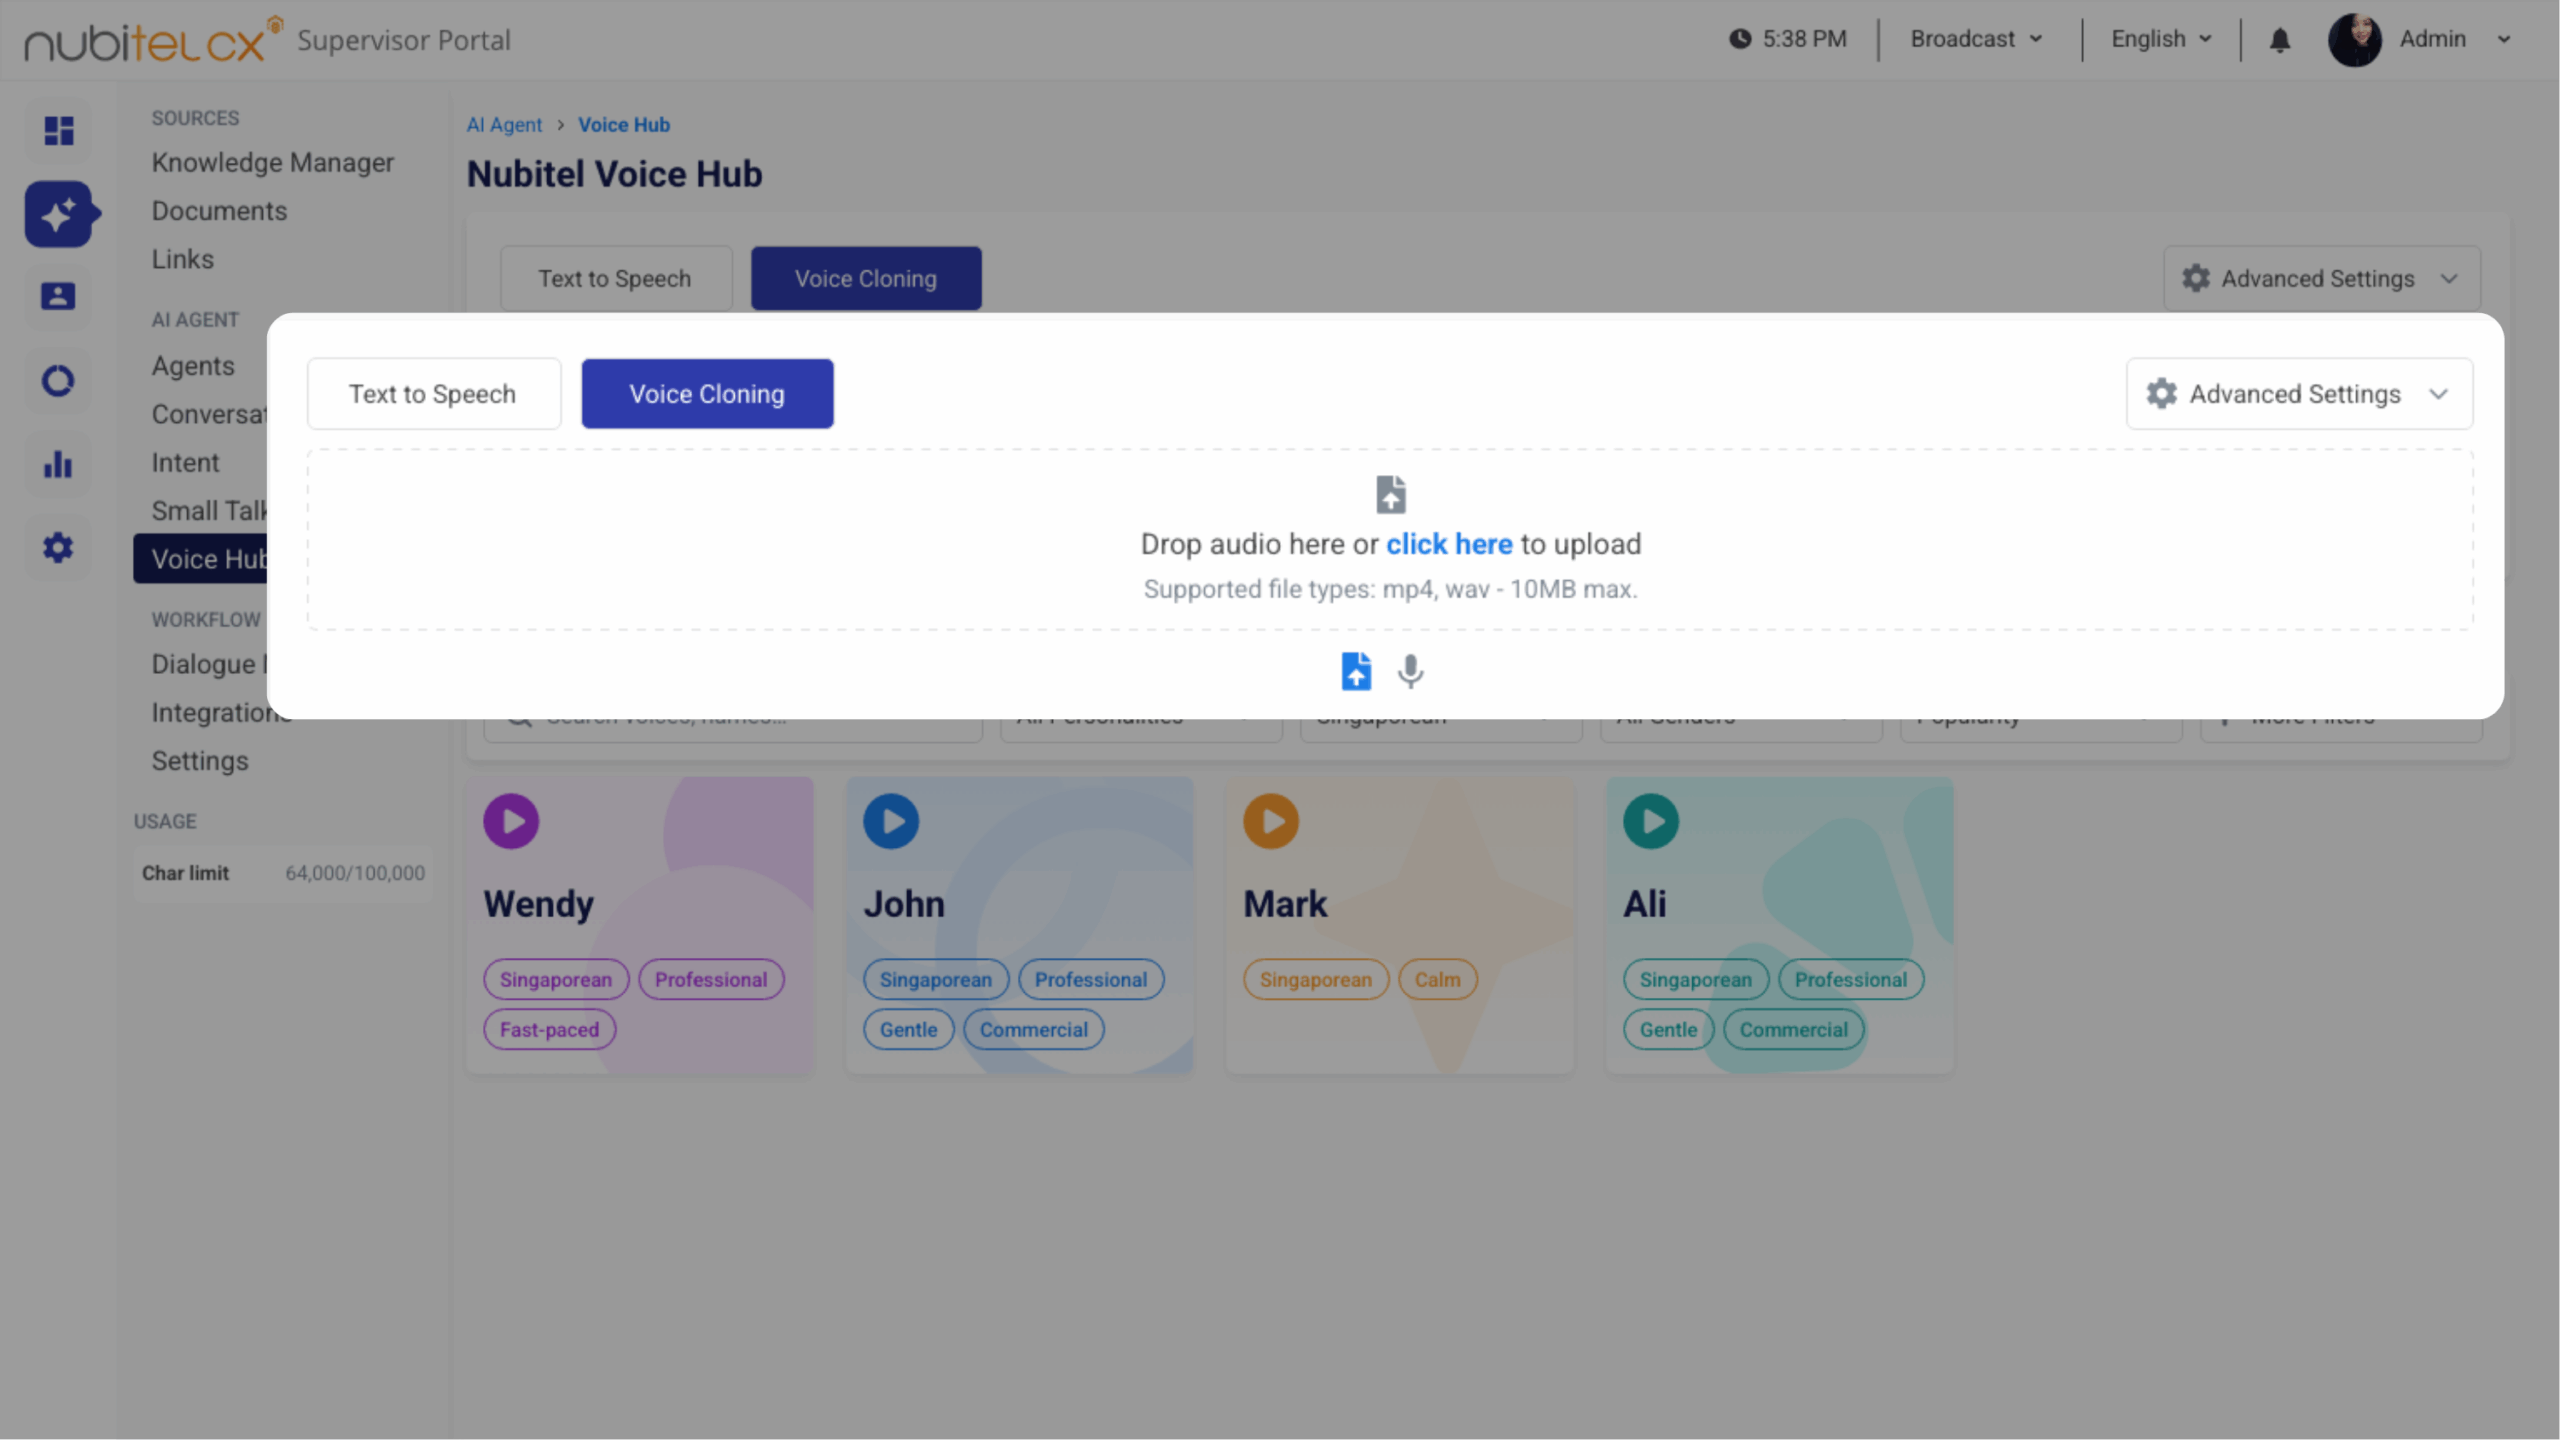
Task: Click the AI Agent breadcrumb link
Action: pyautogui.click(x=504, y=124)
